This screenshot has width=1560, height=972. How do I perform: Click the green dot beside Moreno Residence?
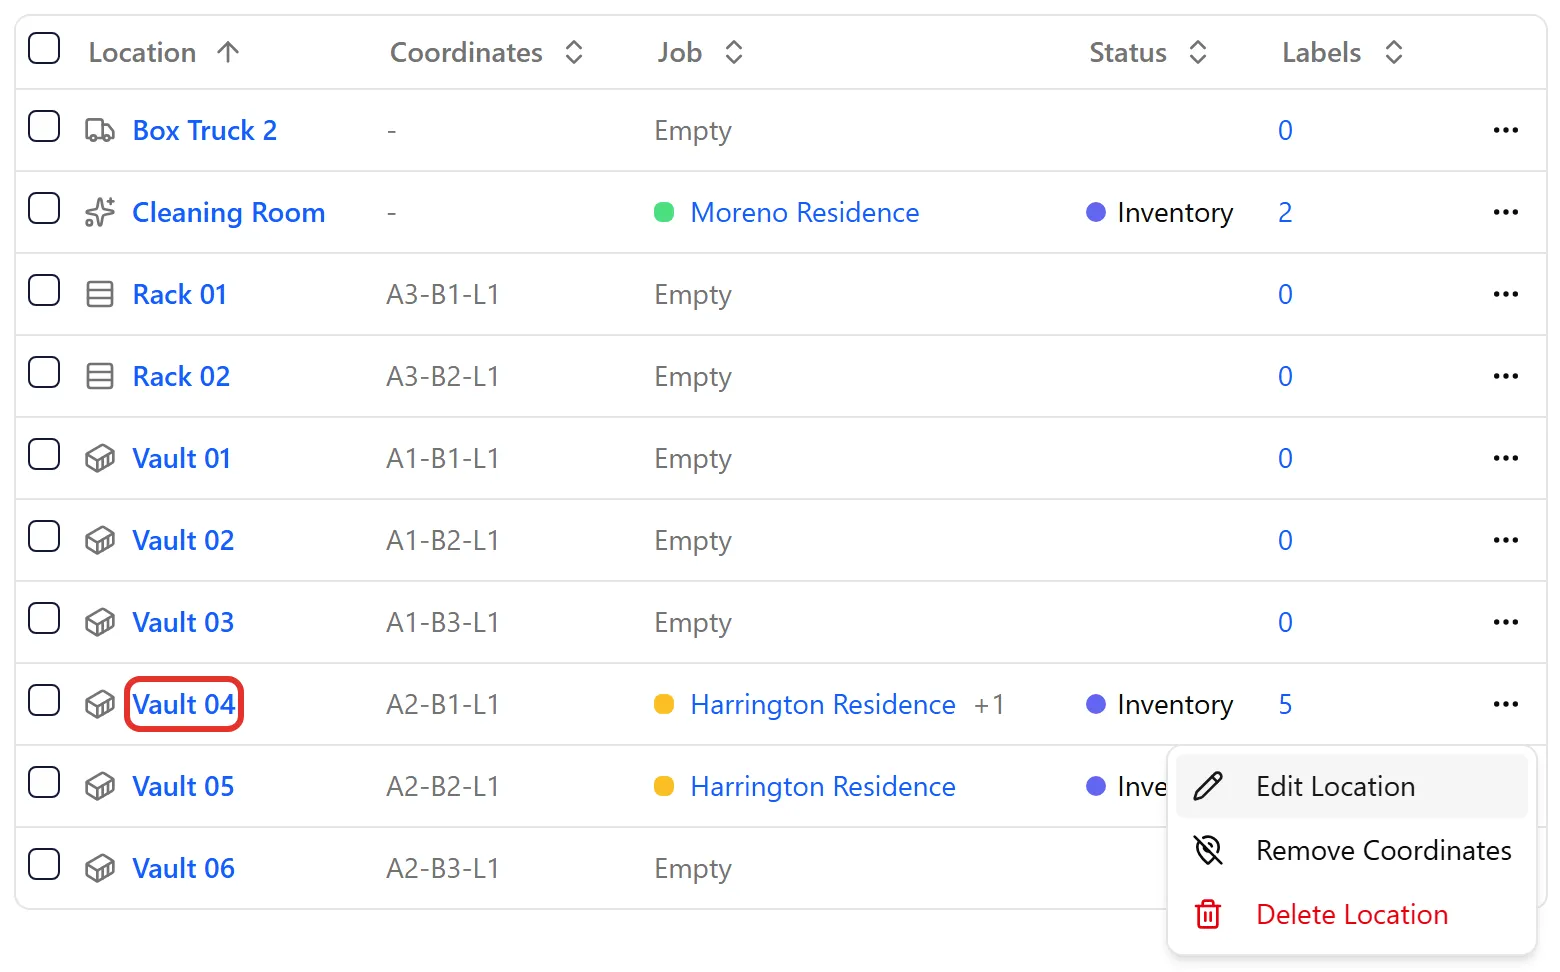click(664, 212)
